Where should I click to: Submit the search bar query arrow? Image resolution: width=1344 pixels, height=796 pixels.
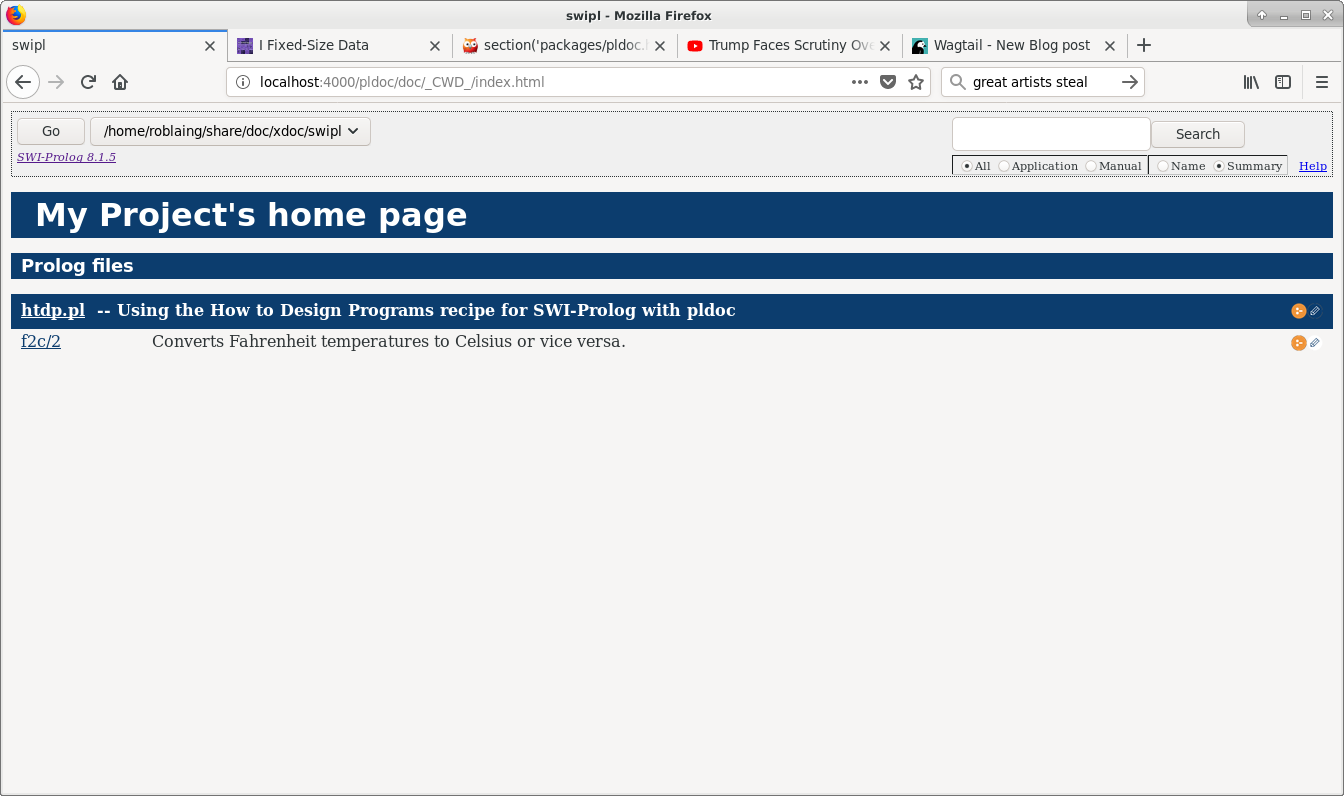pyautogui.click(x=1129, y=82)
